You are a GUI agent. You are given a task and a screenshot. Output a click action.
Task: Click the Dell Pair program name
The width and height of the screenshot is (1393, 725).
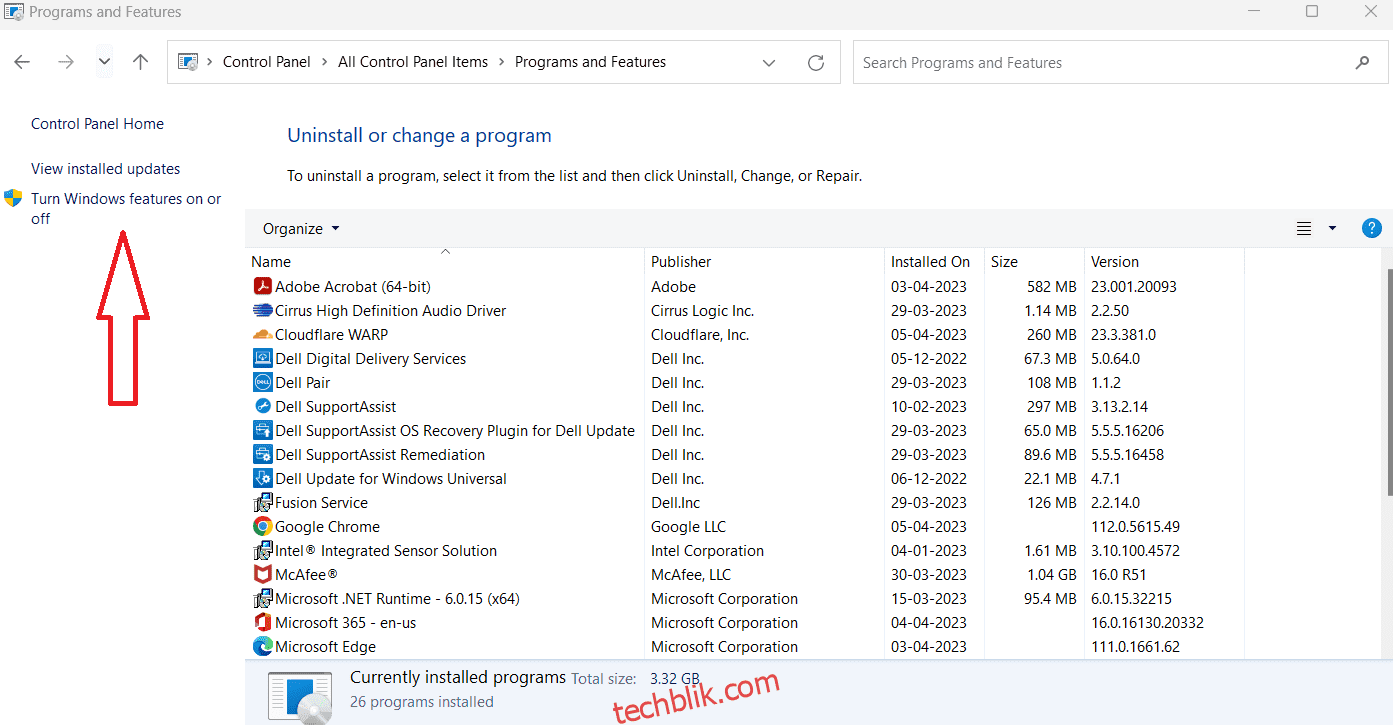tap(302, 383)
